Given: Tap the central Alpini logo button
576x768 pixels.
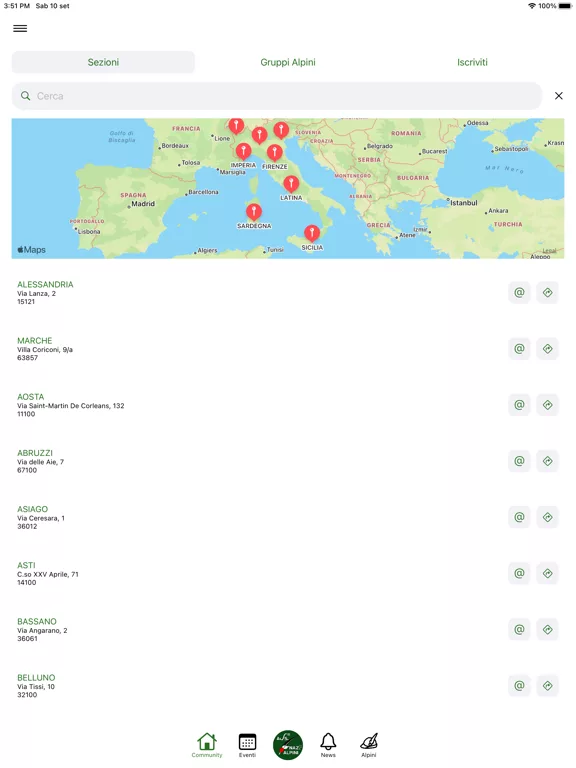Looking at the screenshot, I should pyautogui.click(x=288, y=745).
